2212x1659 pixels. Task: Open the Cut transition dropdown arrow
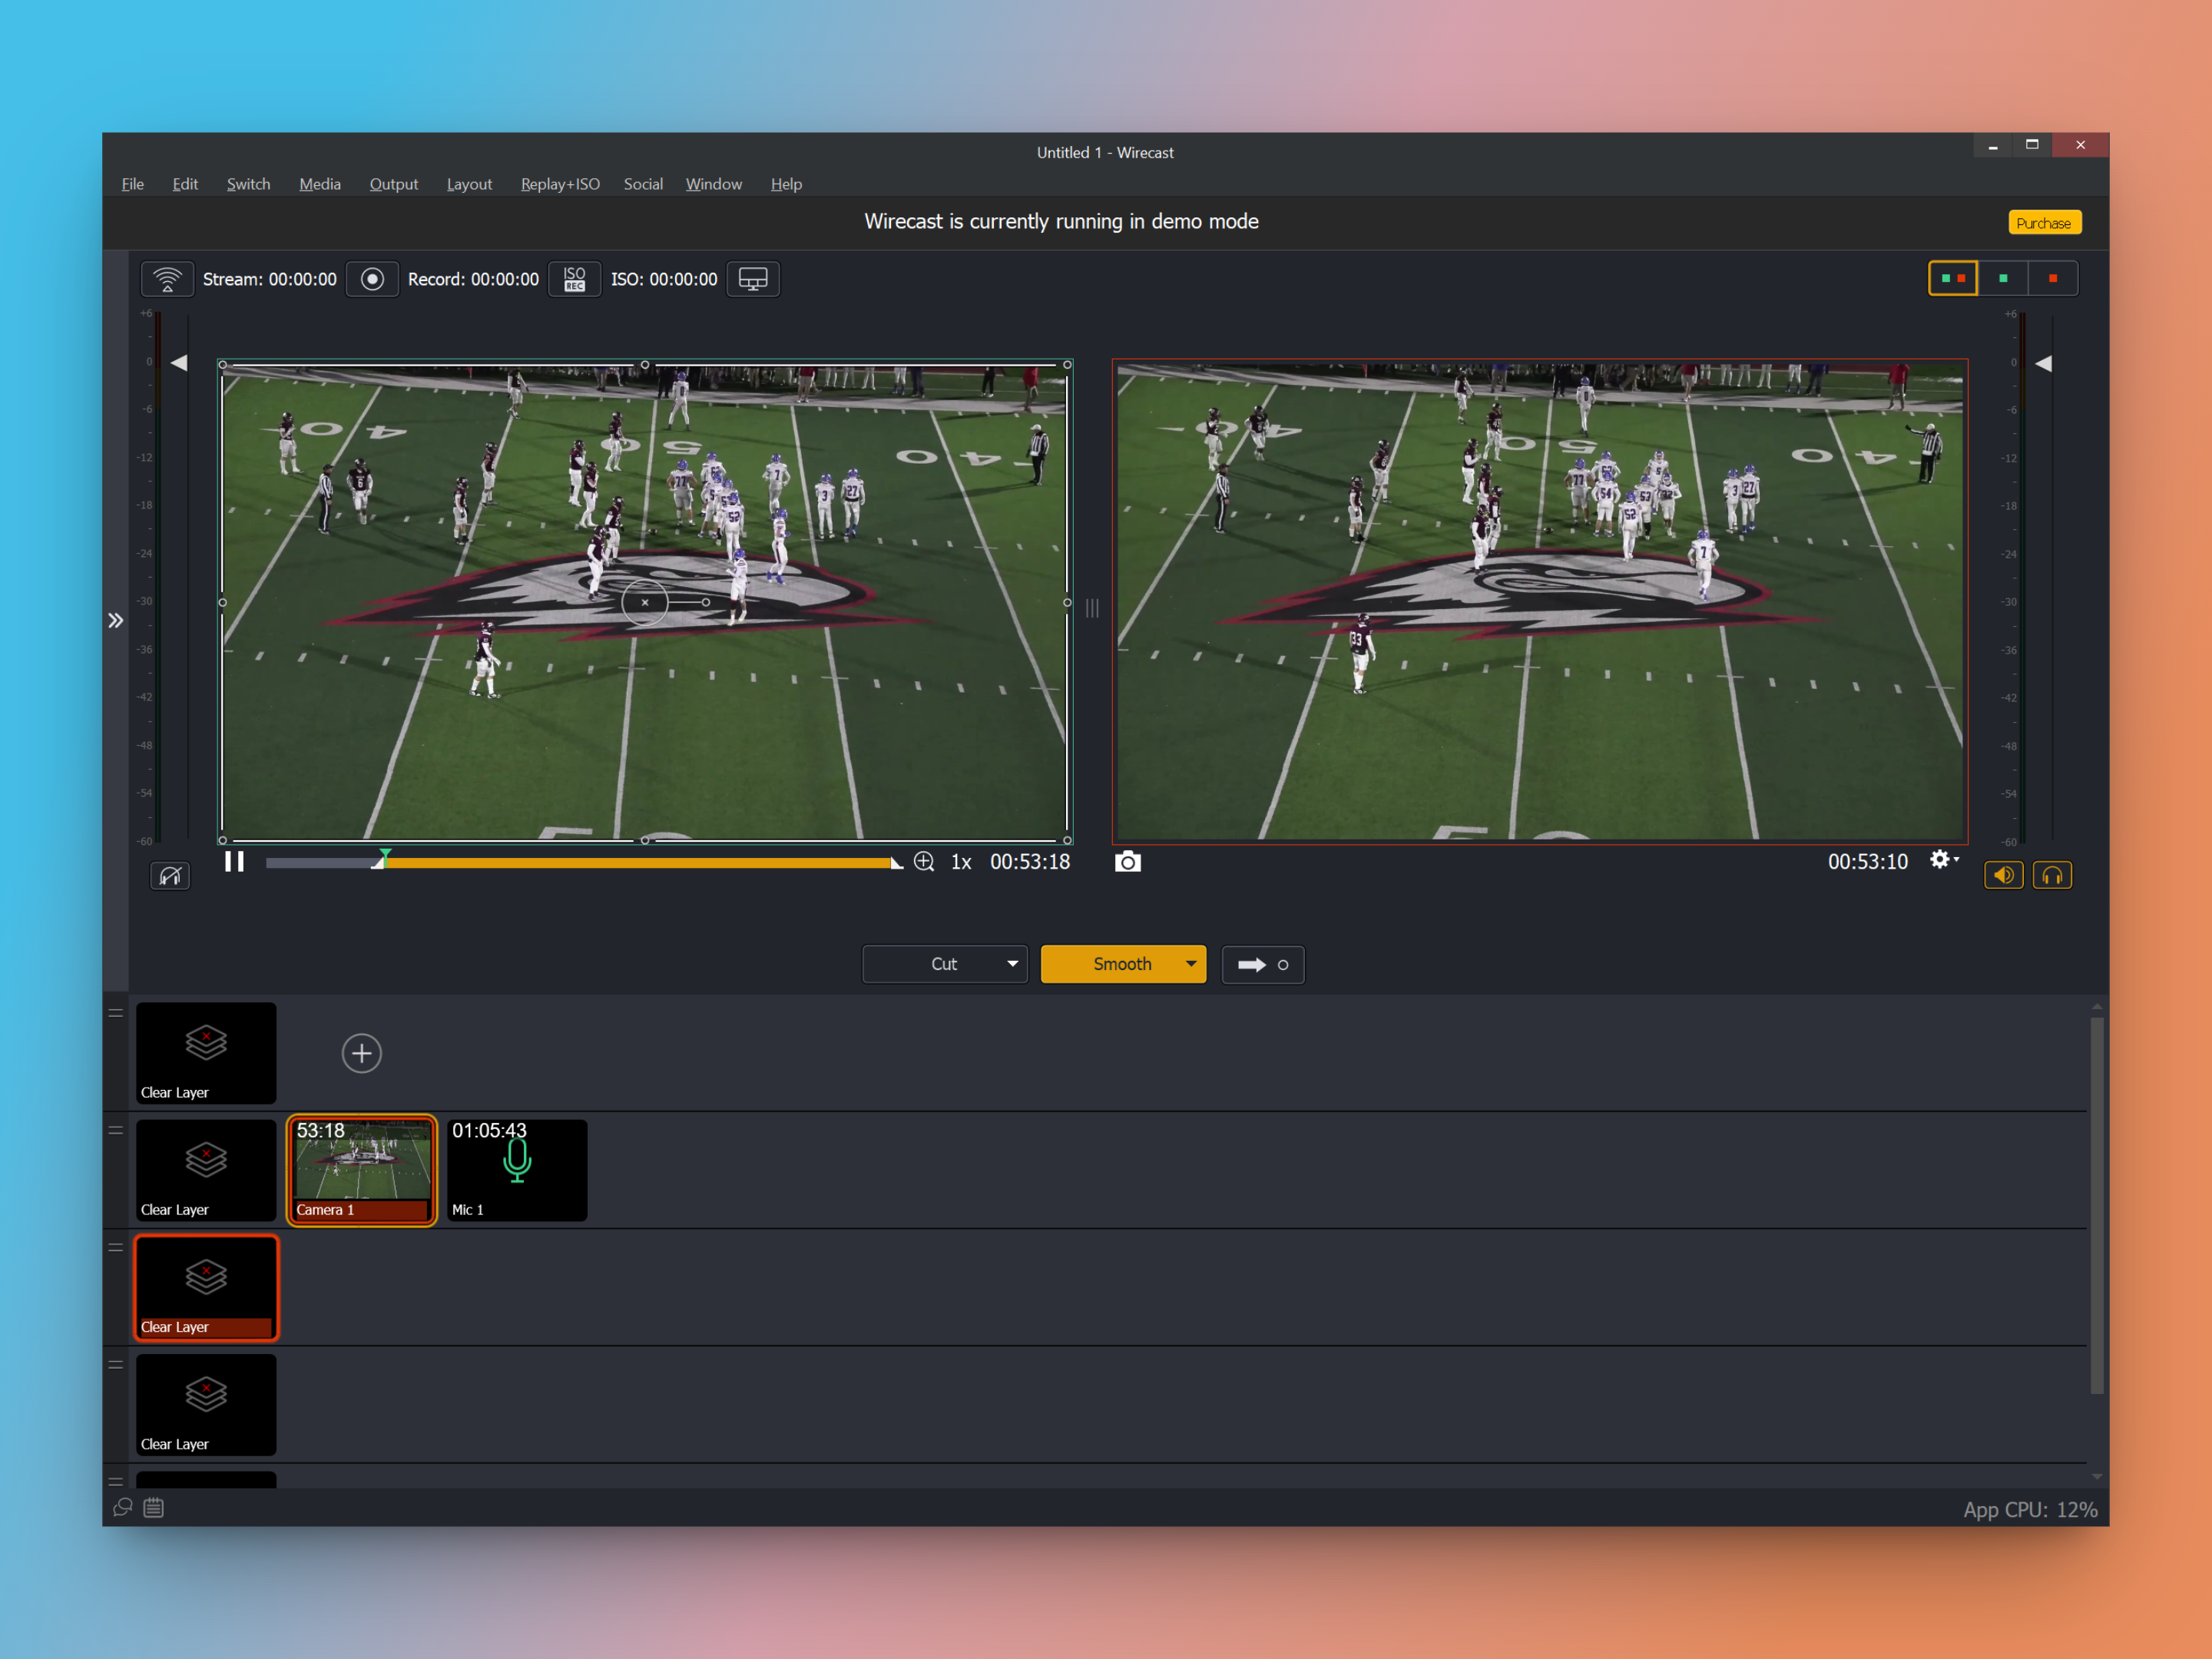click(x=1012, y=964)
